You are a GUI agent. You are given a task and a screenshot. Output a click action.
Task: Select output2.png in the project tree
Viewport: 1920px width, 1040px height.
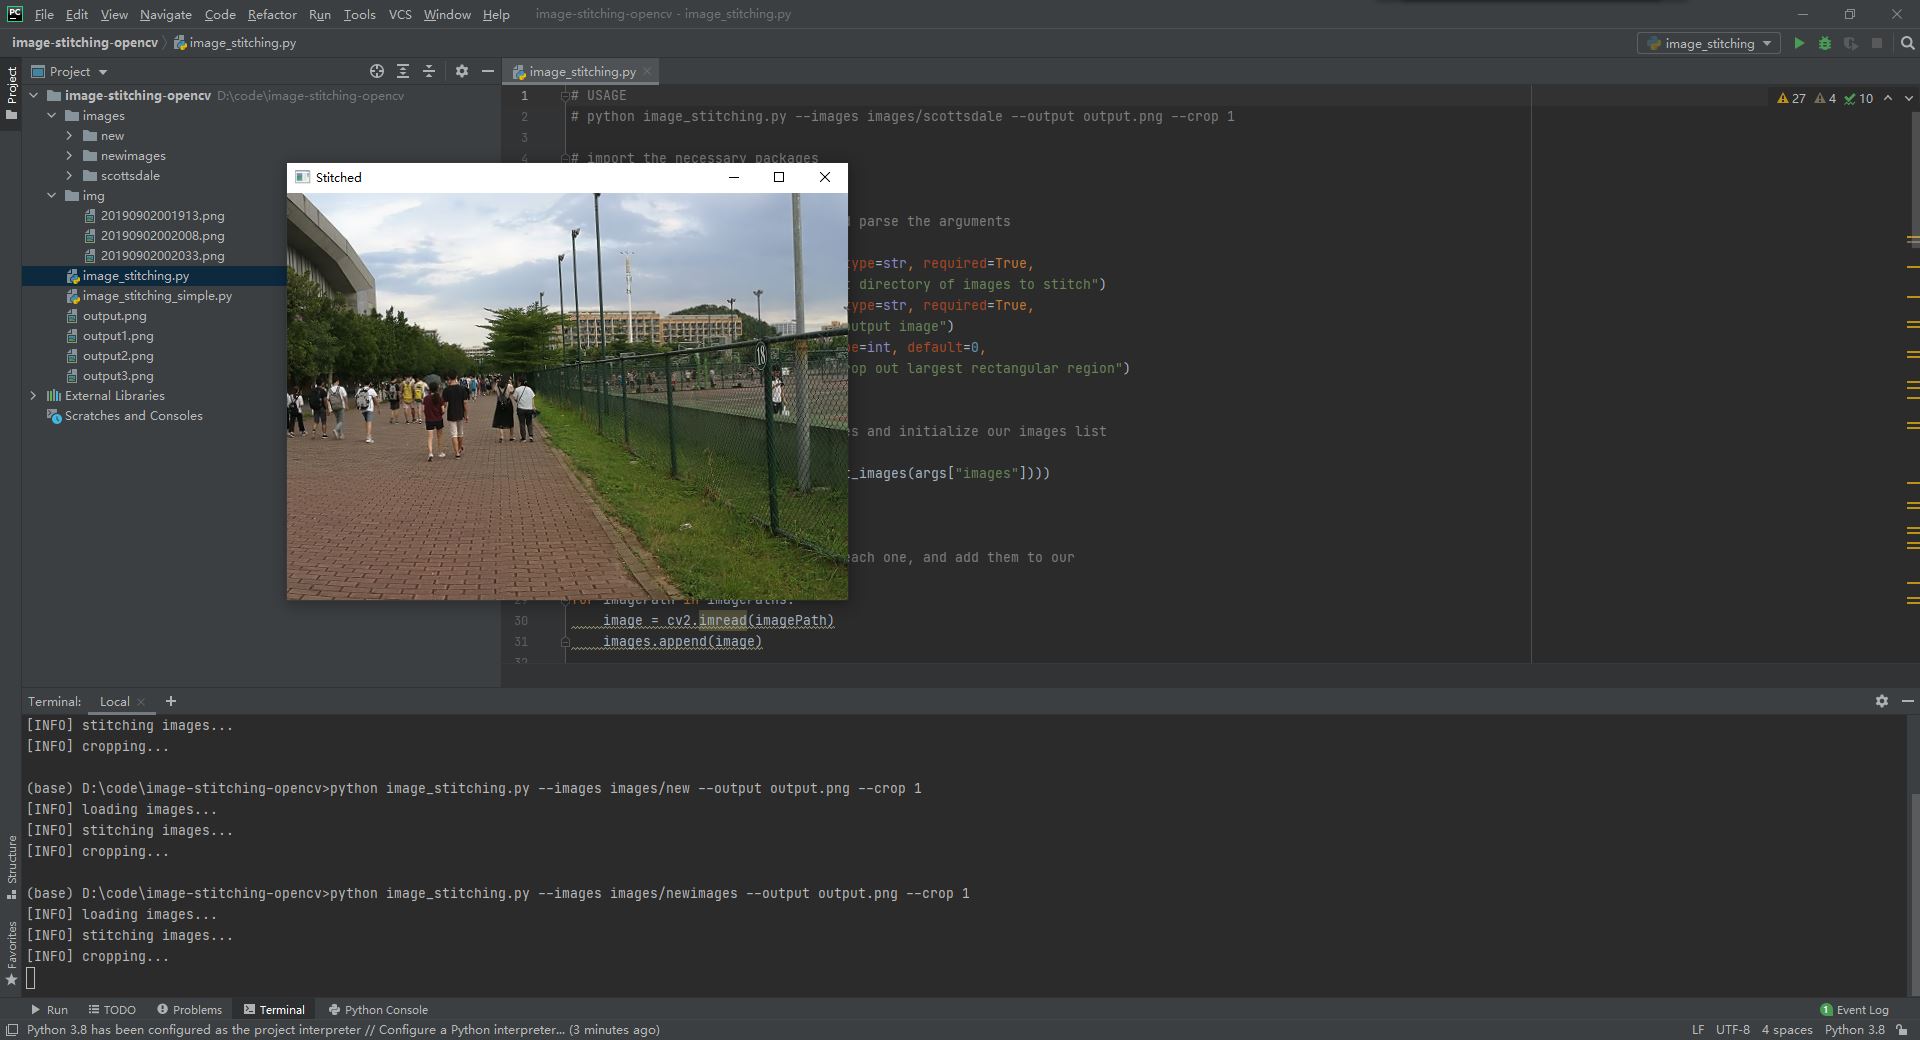pos(118,355)
